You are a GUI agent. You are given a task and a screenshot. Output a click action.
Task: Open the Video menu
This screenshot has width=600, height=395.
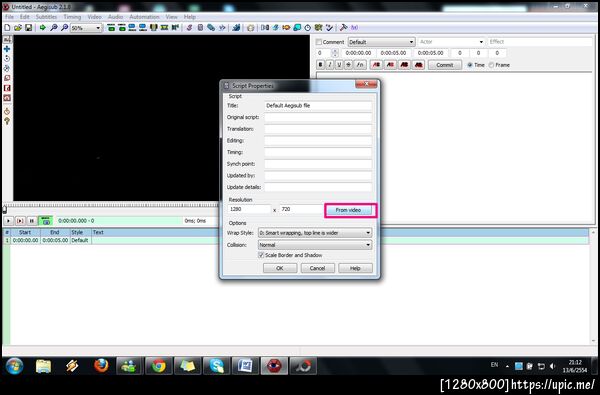click(x=94, y=17)
